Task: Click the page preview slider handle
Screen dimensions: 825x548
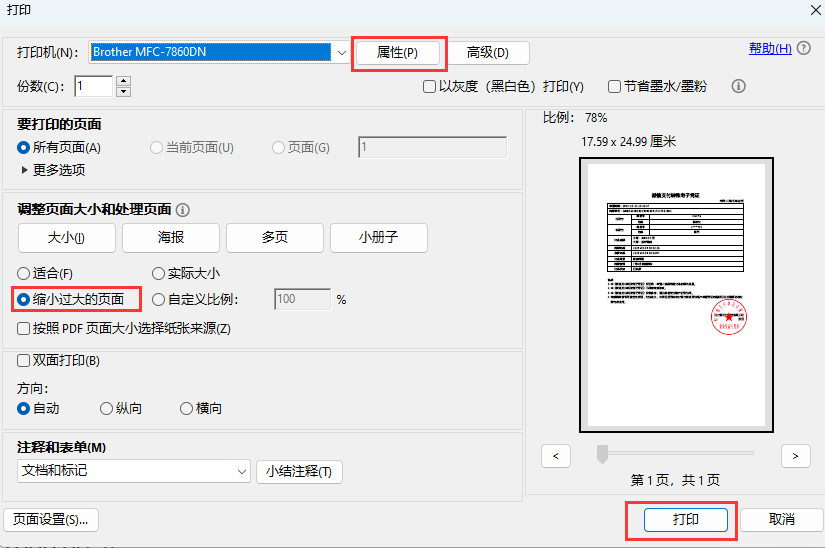Action: pos(602,455)
